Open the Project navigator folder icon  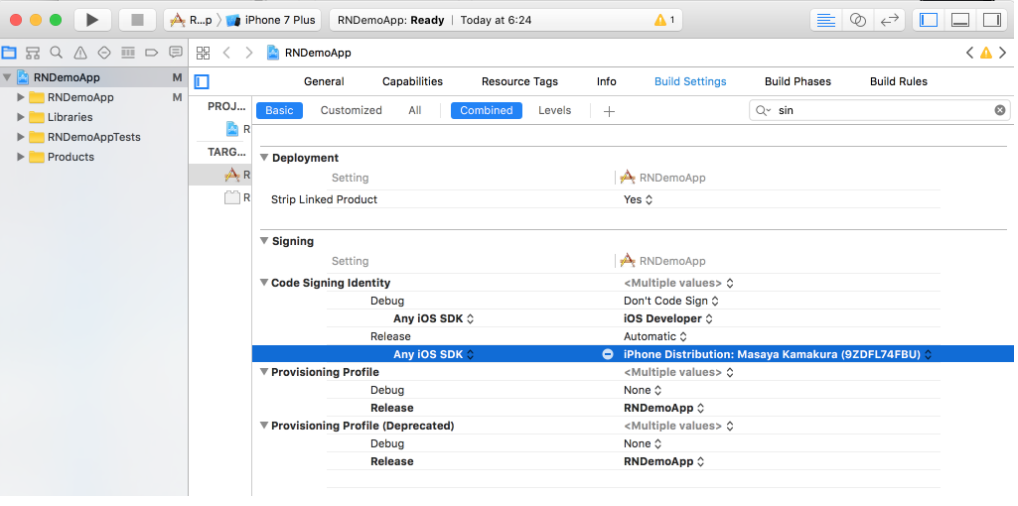click(9, 53)
